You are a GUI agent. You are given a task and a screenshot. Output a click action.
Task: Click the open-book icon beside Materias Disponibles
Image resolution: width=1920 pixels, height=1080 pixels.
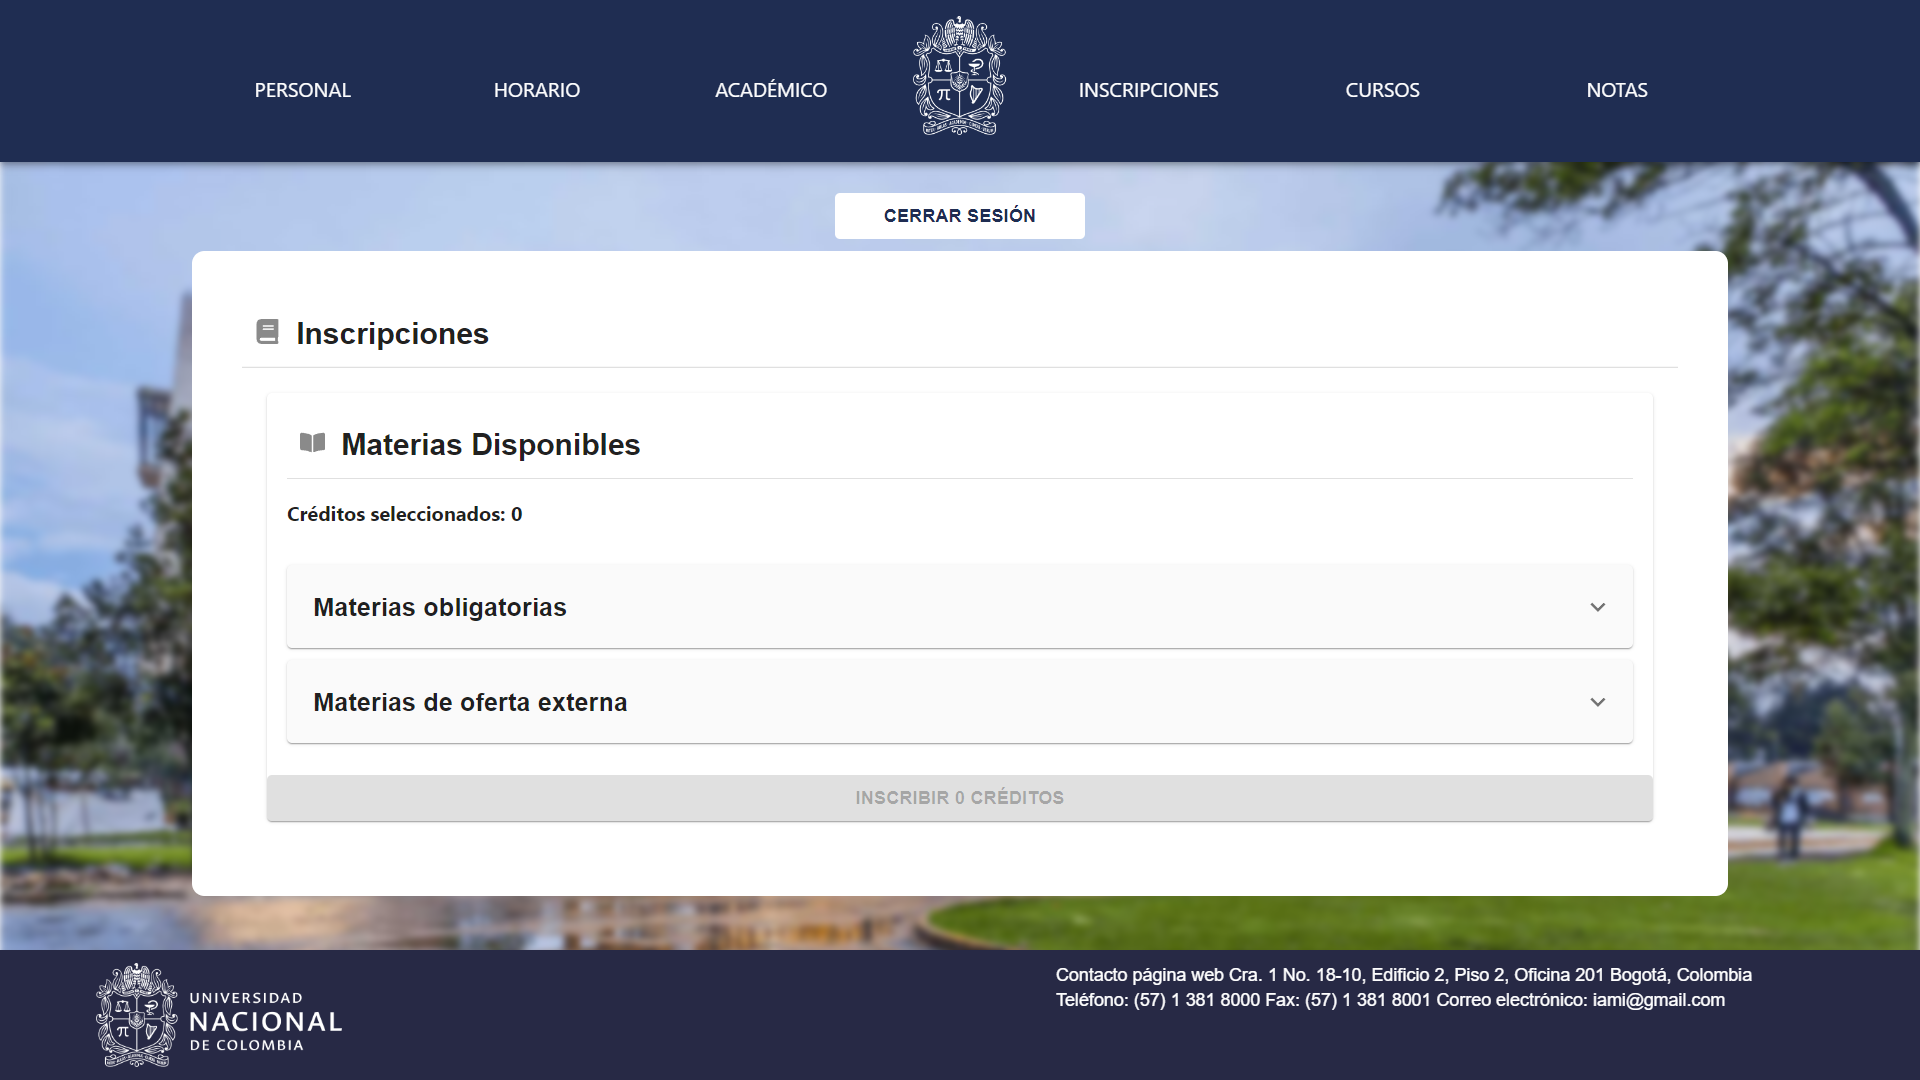tap(312, 443)
